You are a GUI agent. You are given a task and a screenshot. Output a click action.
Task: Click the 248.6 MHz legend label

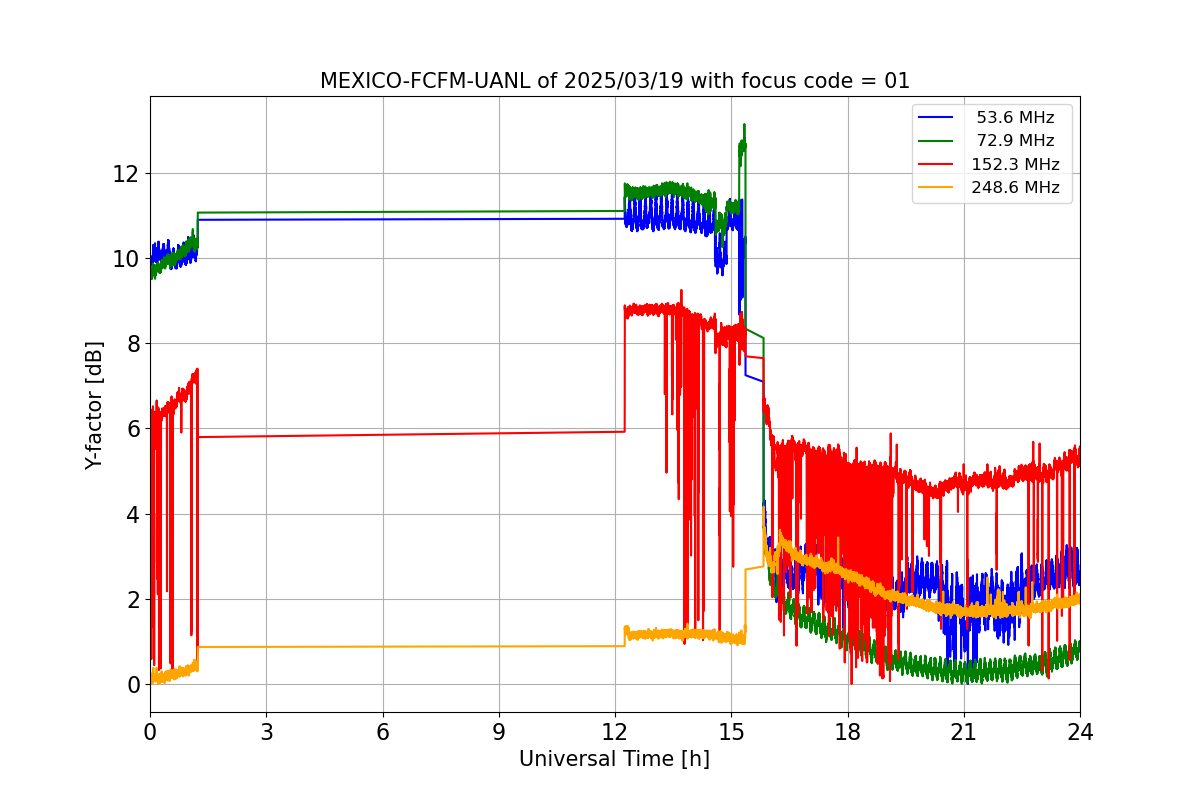pyautogui.click(x=1015, y=188)
